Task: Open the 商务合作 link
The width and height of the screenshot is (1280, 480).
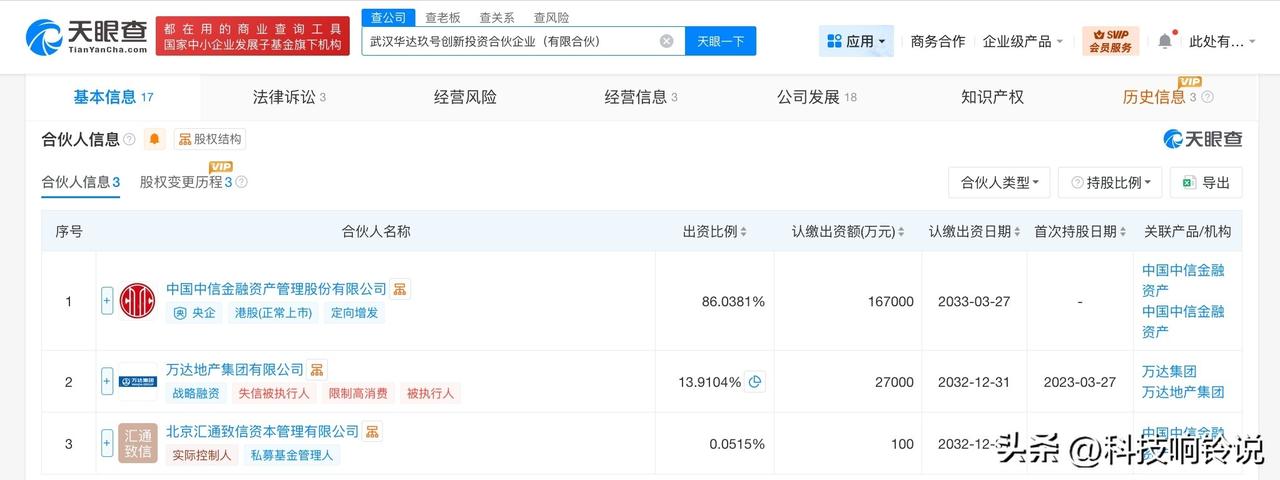Action: (x=938, y=41)
